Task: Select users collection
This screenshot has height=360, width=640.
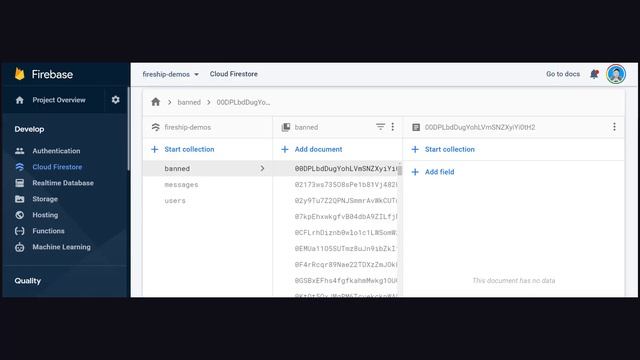Action: 175,200
